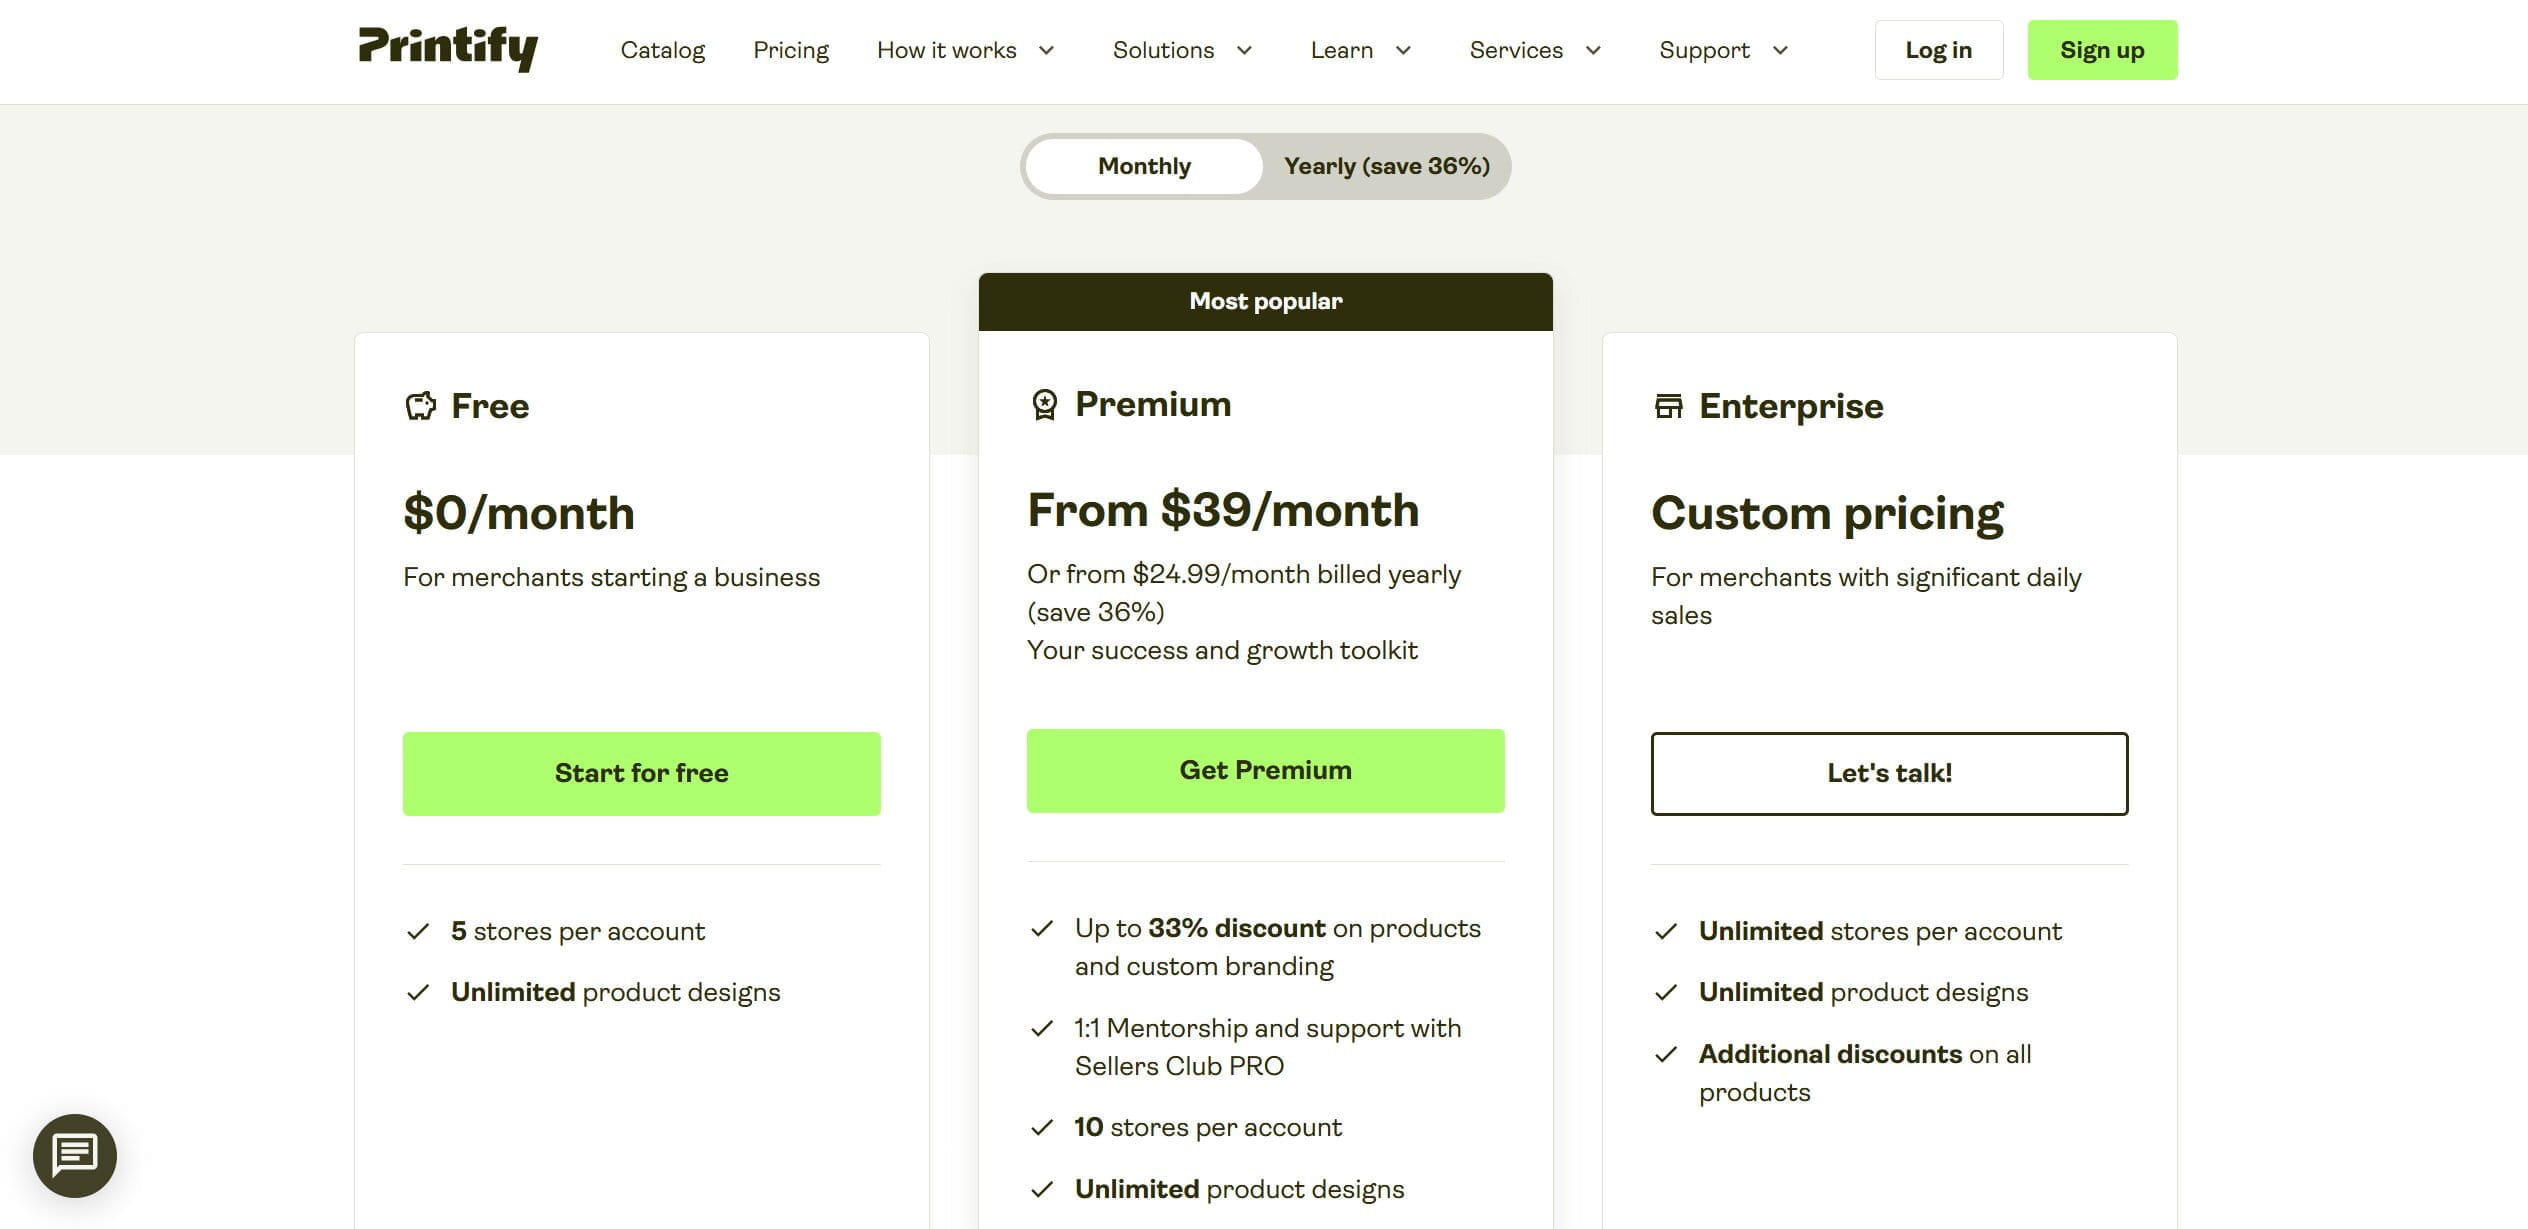Open the chat widget icon
Viewport: 2528px width, 1229px height.
point(75,1155)
